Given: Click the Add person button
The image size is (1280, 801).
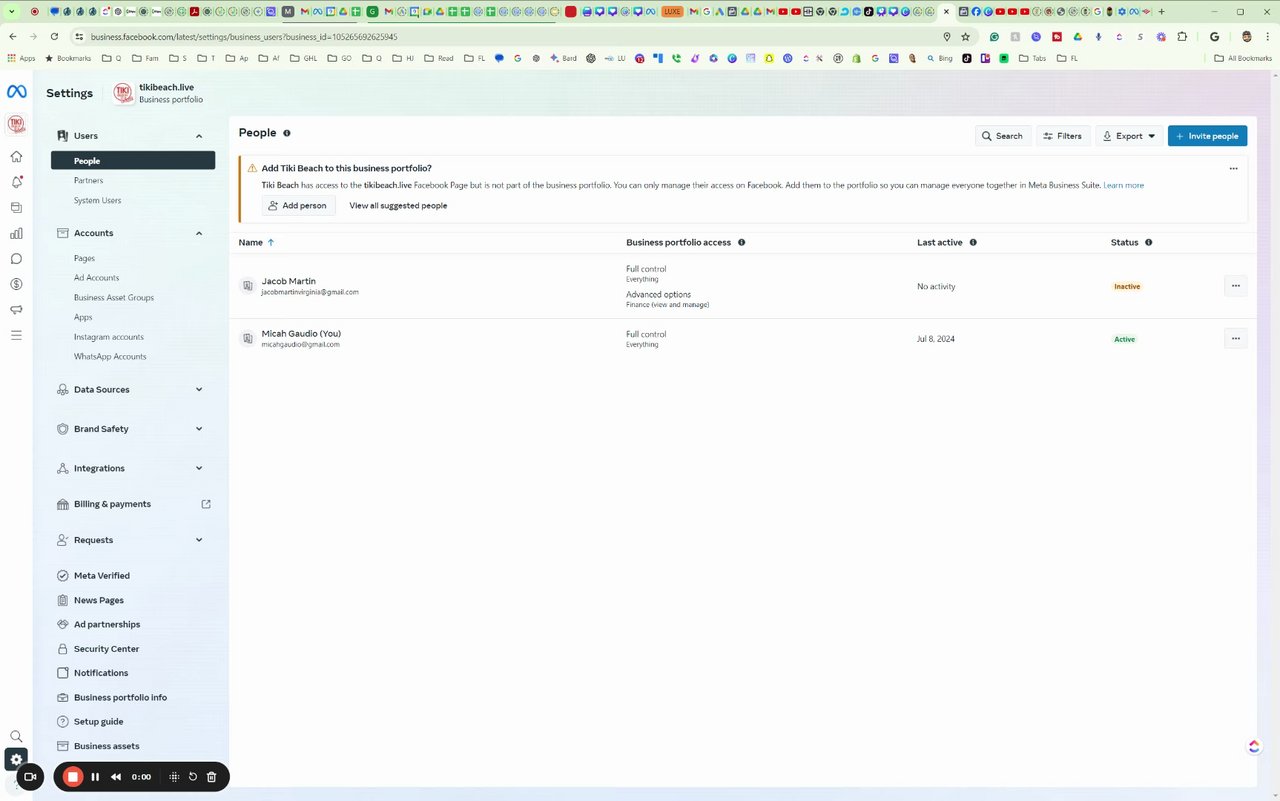Looking at the screenshot, I should coord(298,206).
